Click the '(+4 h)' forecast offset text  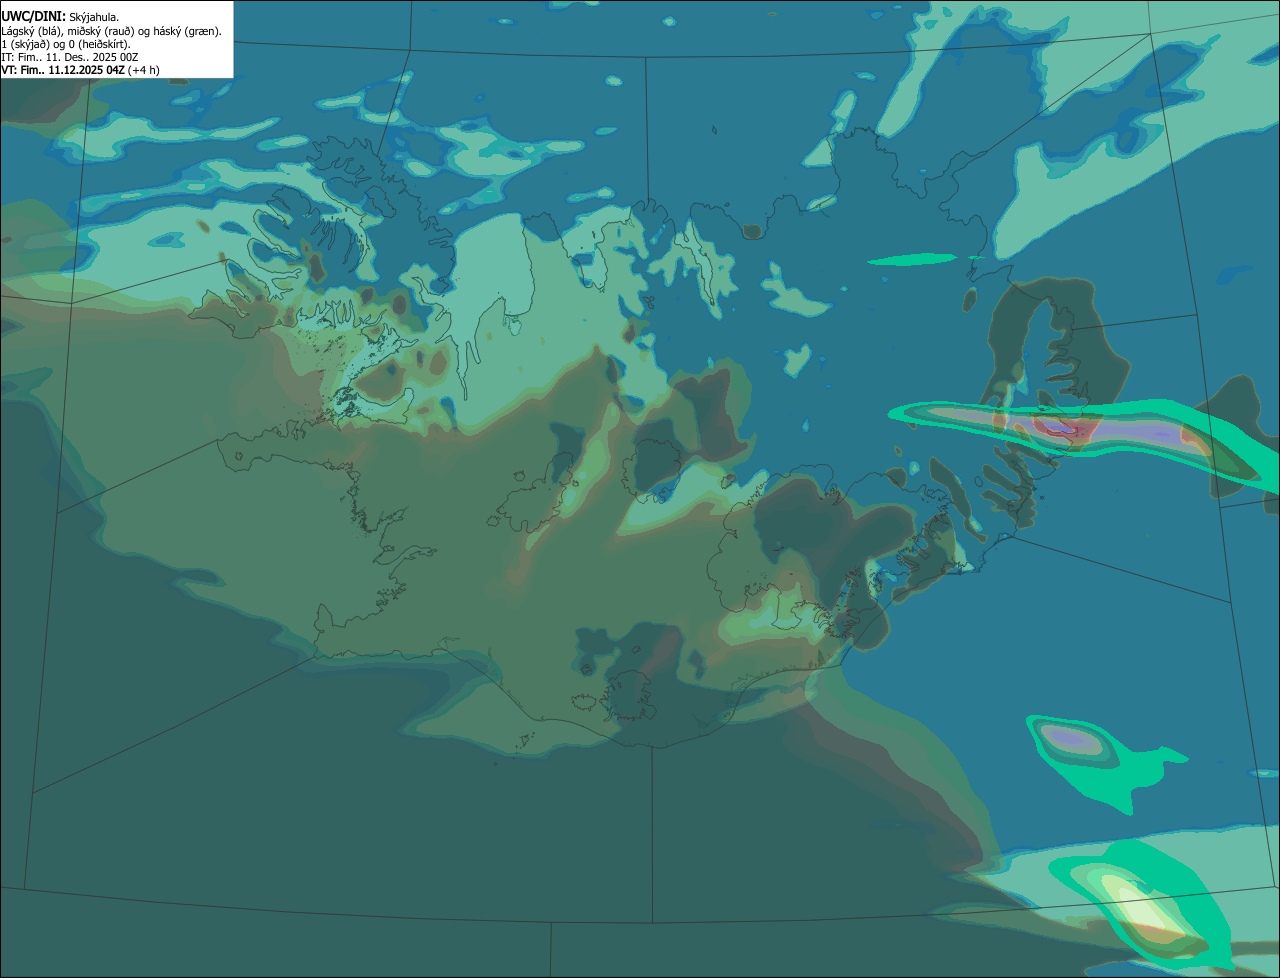point(144,70)
